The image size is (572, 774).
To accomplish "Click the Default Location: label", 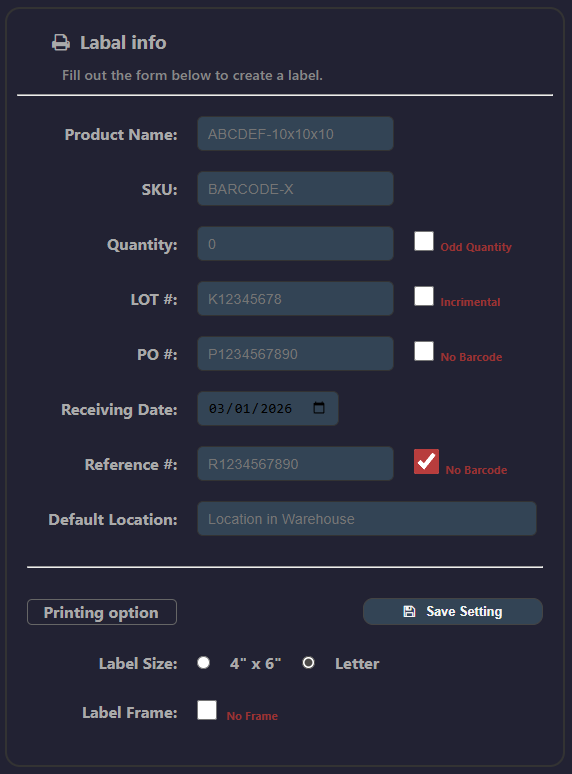I will [113, 519].
